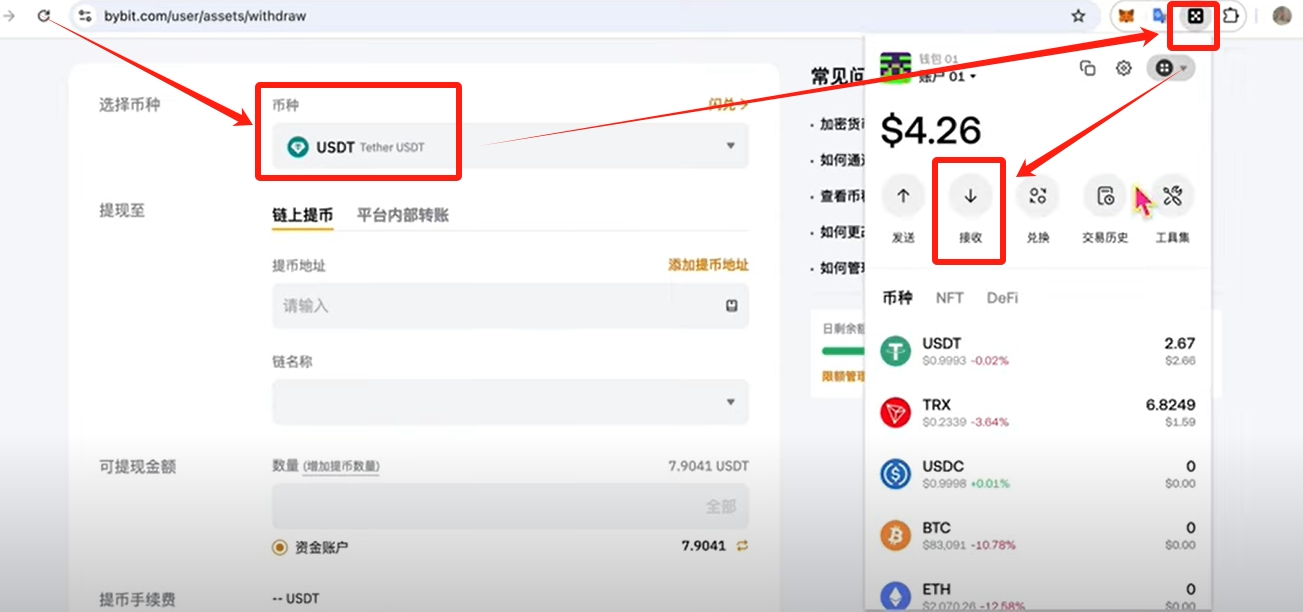Copy the wallet address with the copy icon
1303x612 pixels.
click(x=1088, y=68)
